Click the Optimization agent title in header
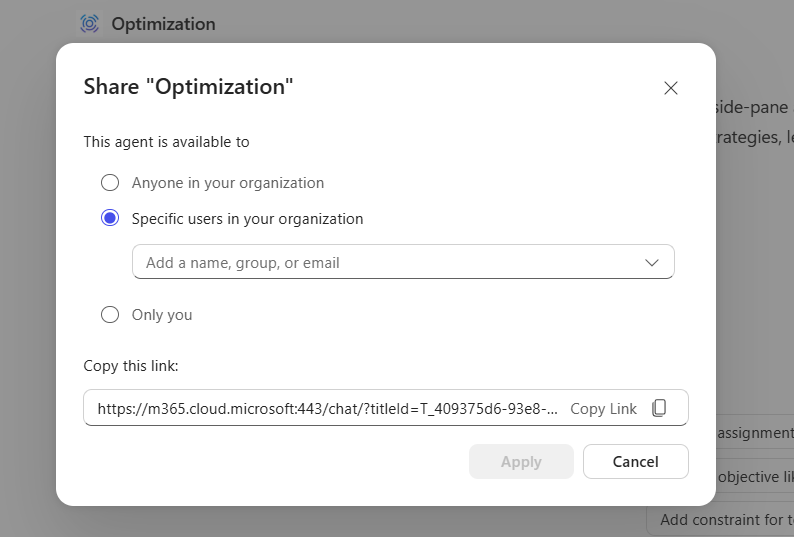The height and width of the screenshot is (537, 794). 163,23
